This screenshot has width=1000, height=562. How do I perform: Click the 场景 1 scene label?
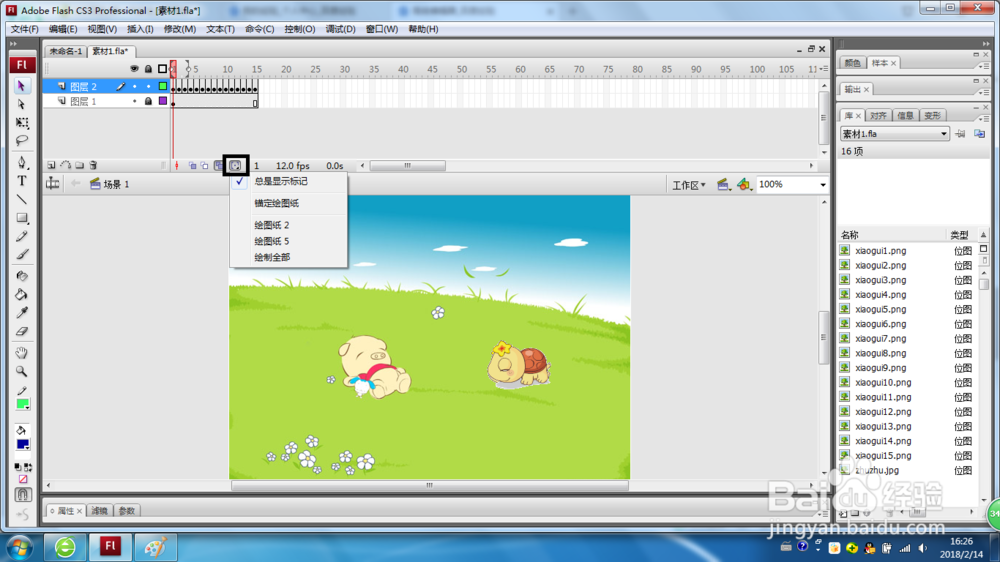[x=116, y=184]
